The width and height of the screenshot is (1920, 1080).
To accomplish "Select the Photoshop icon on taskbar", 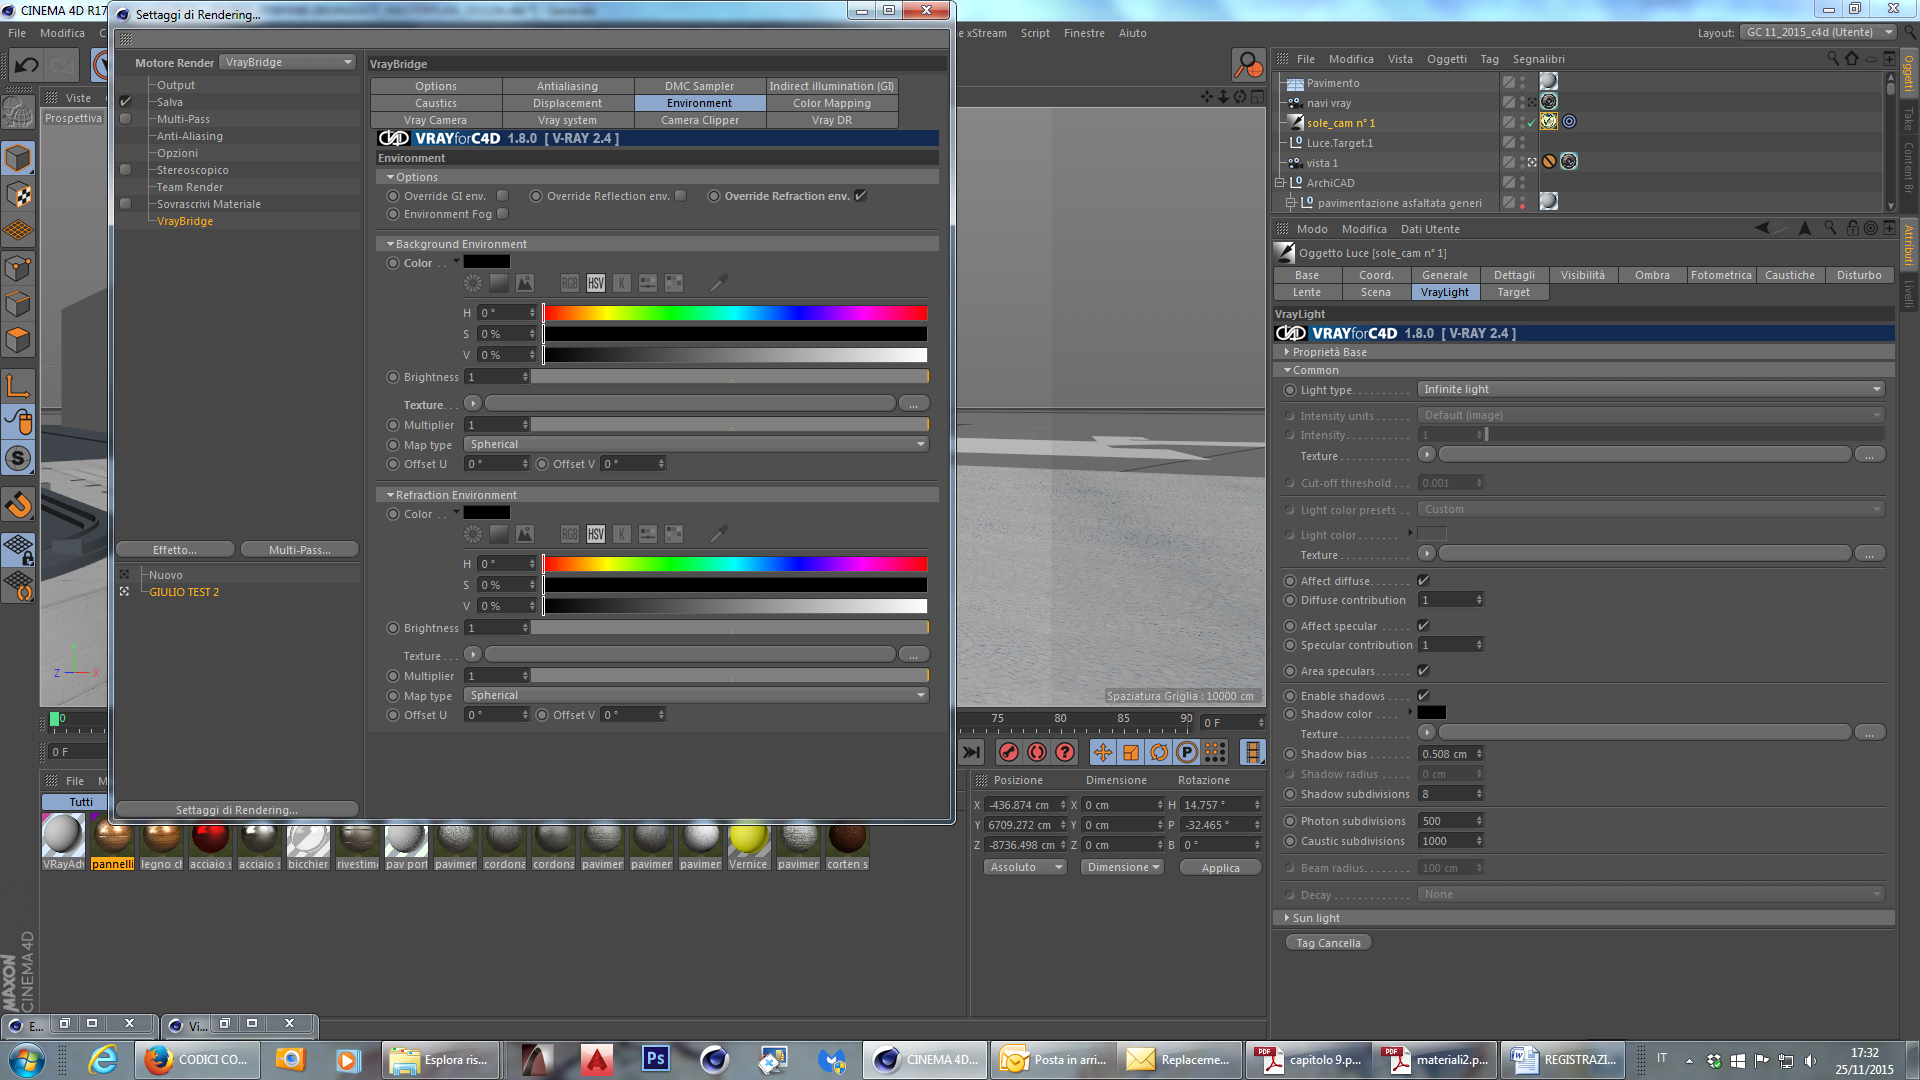I will coord(655,1059).
